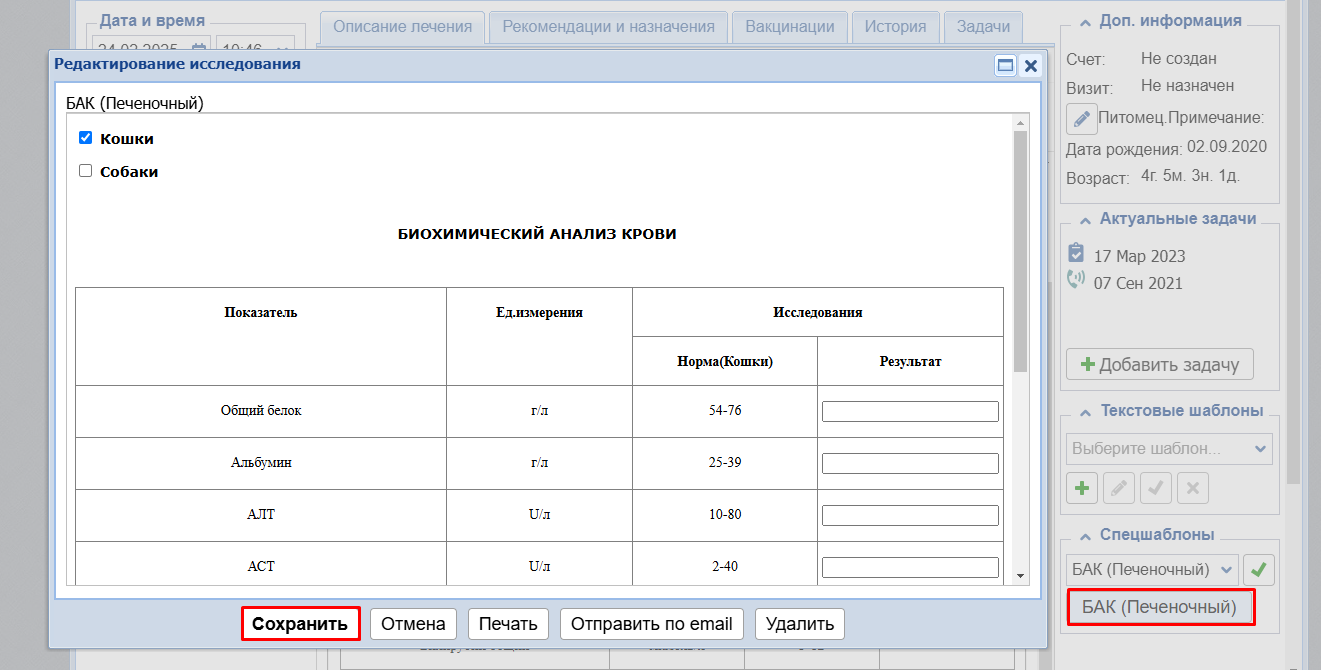Collapse the Доп. информация section

pos(1083,21)
